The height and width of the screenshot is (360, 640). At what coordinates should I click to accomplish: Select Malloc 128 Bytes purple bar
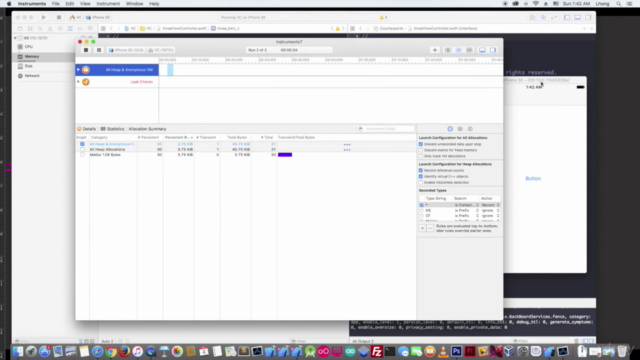point(285,155)
